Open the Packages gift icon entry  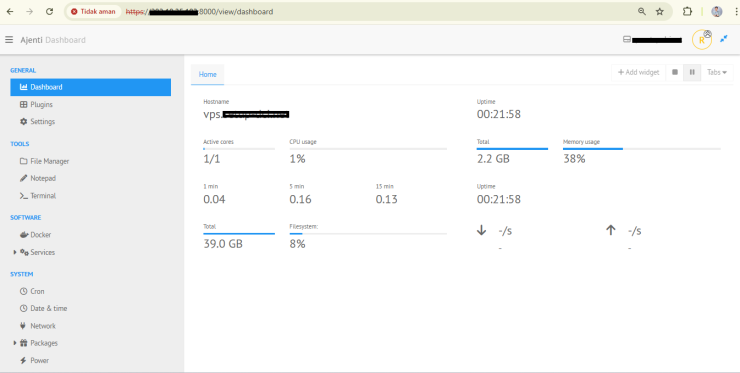tap(39, 343)
